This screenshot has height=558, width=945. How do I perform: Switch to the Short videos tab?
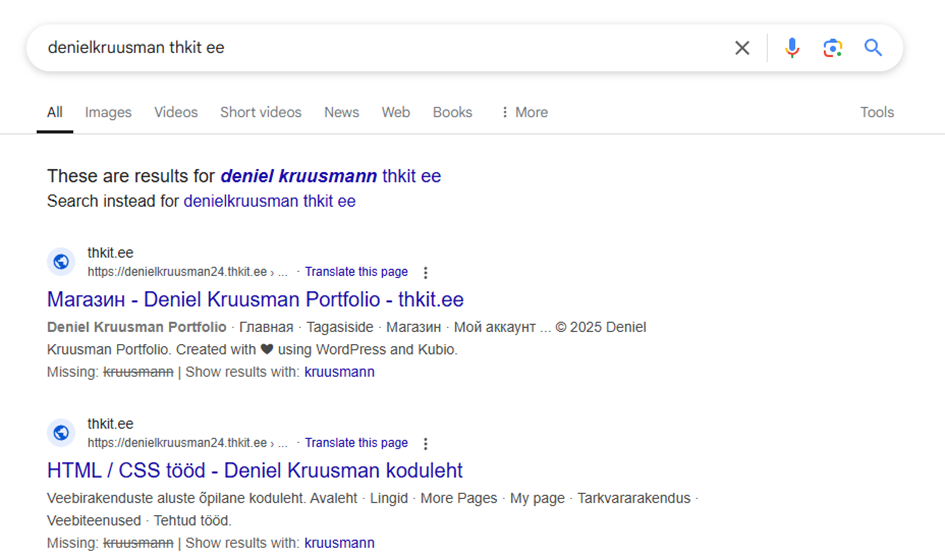[x=260, y=113]
